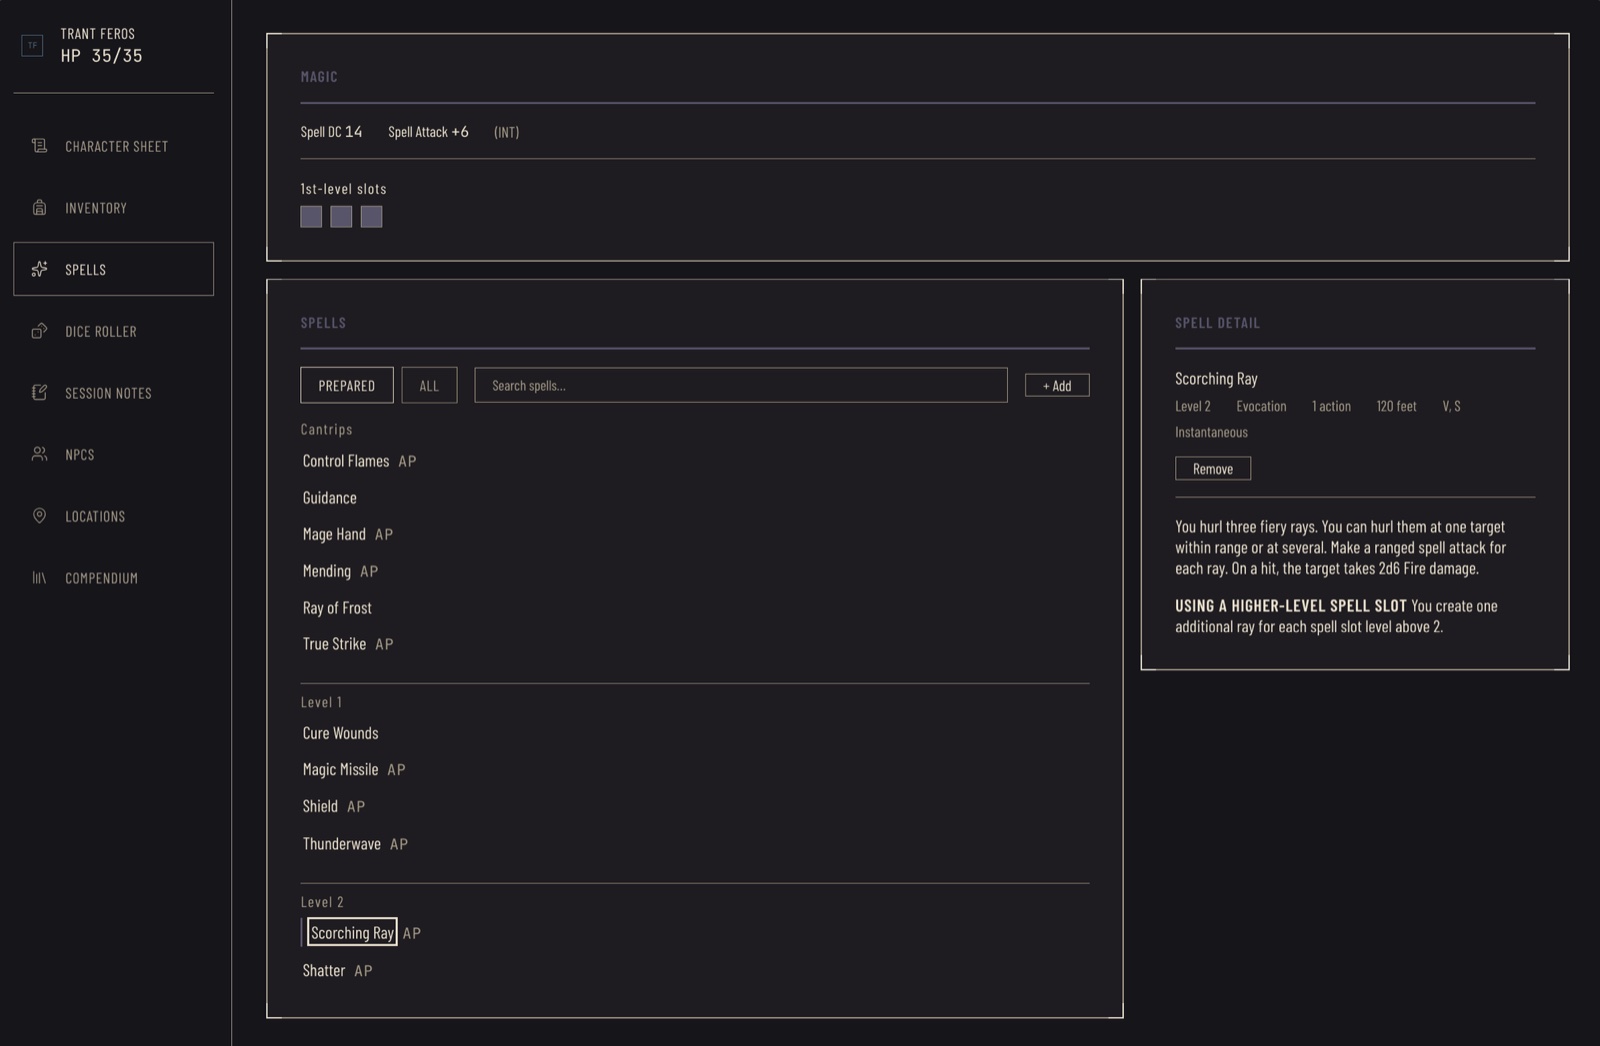
Task: Open the Locations page
Action: click(x=114, y=516)
